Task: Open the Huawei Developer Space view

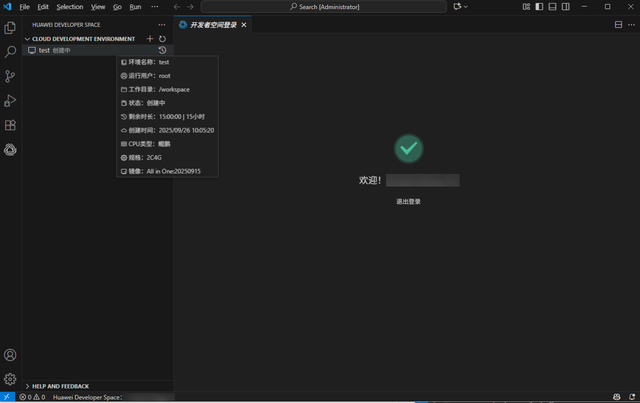Action: [x=10, y=149]
